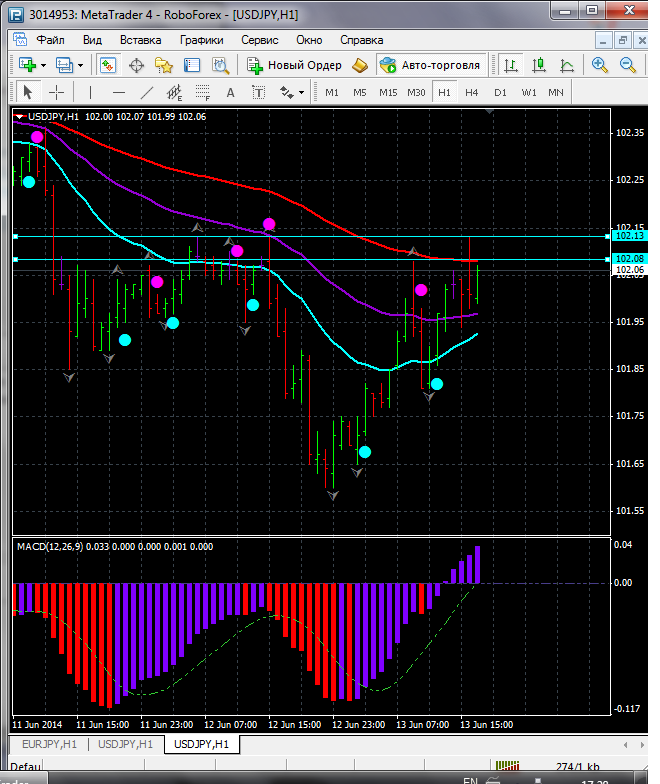
Task: Select the crosshair tool
Action: [57, 92]
